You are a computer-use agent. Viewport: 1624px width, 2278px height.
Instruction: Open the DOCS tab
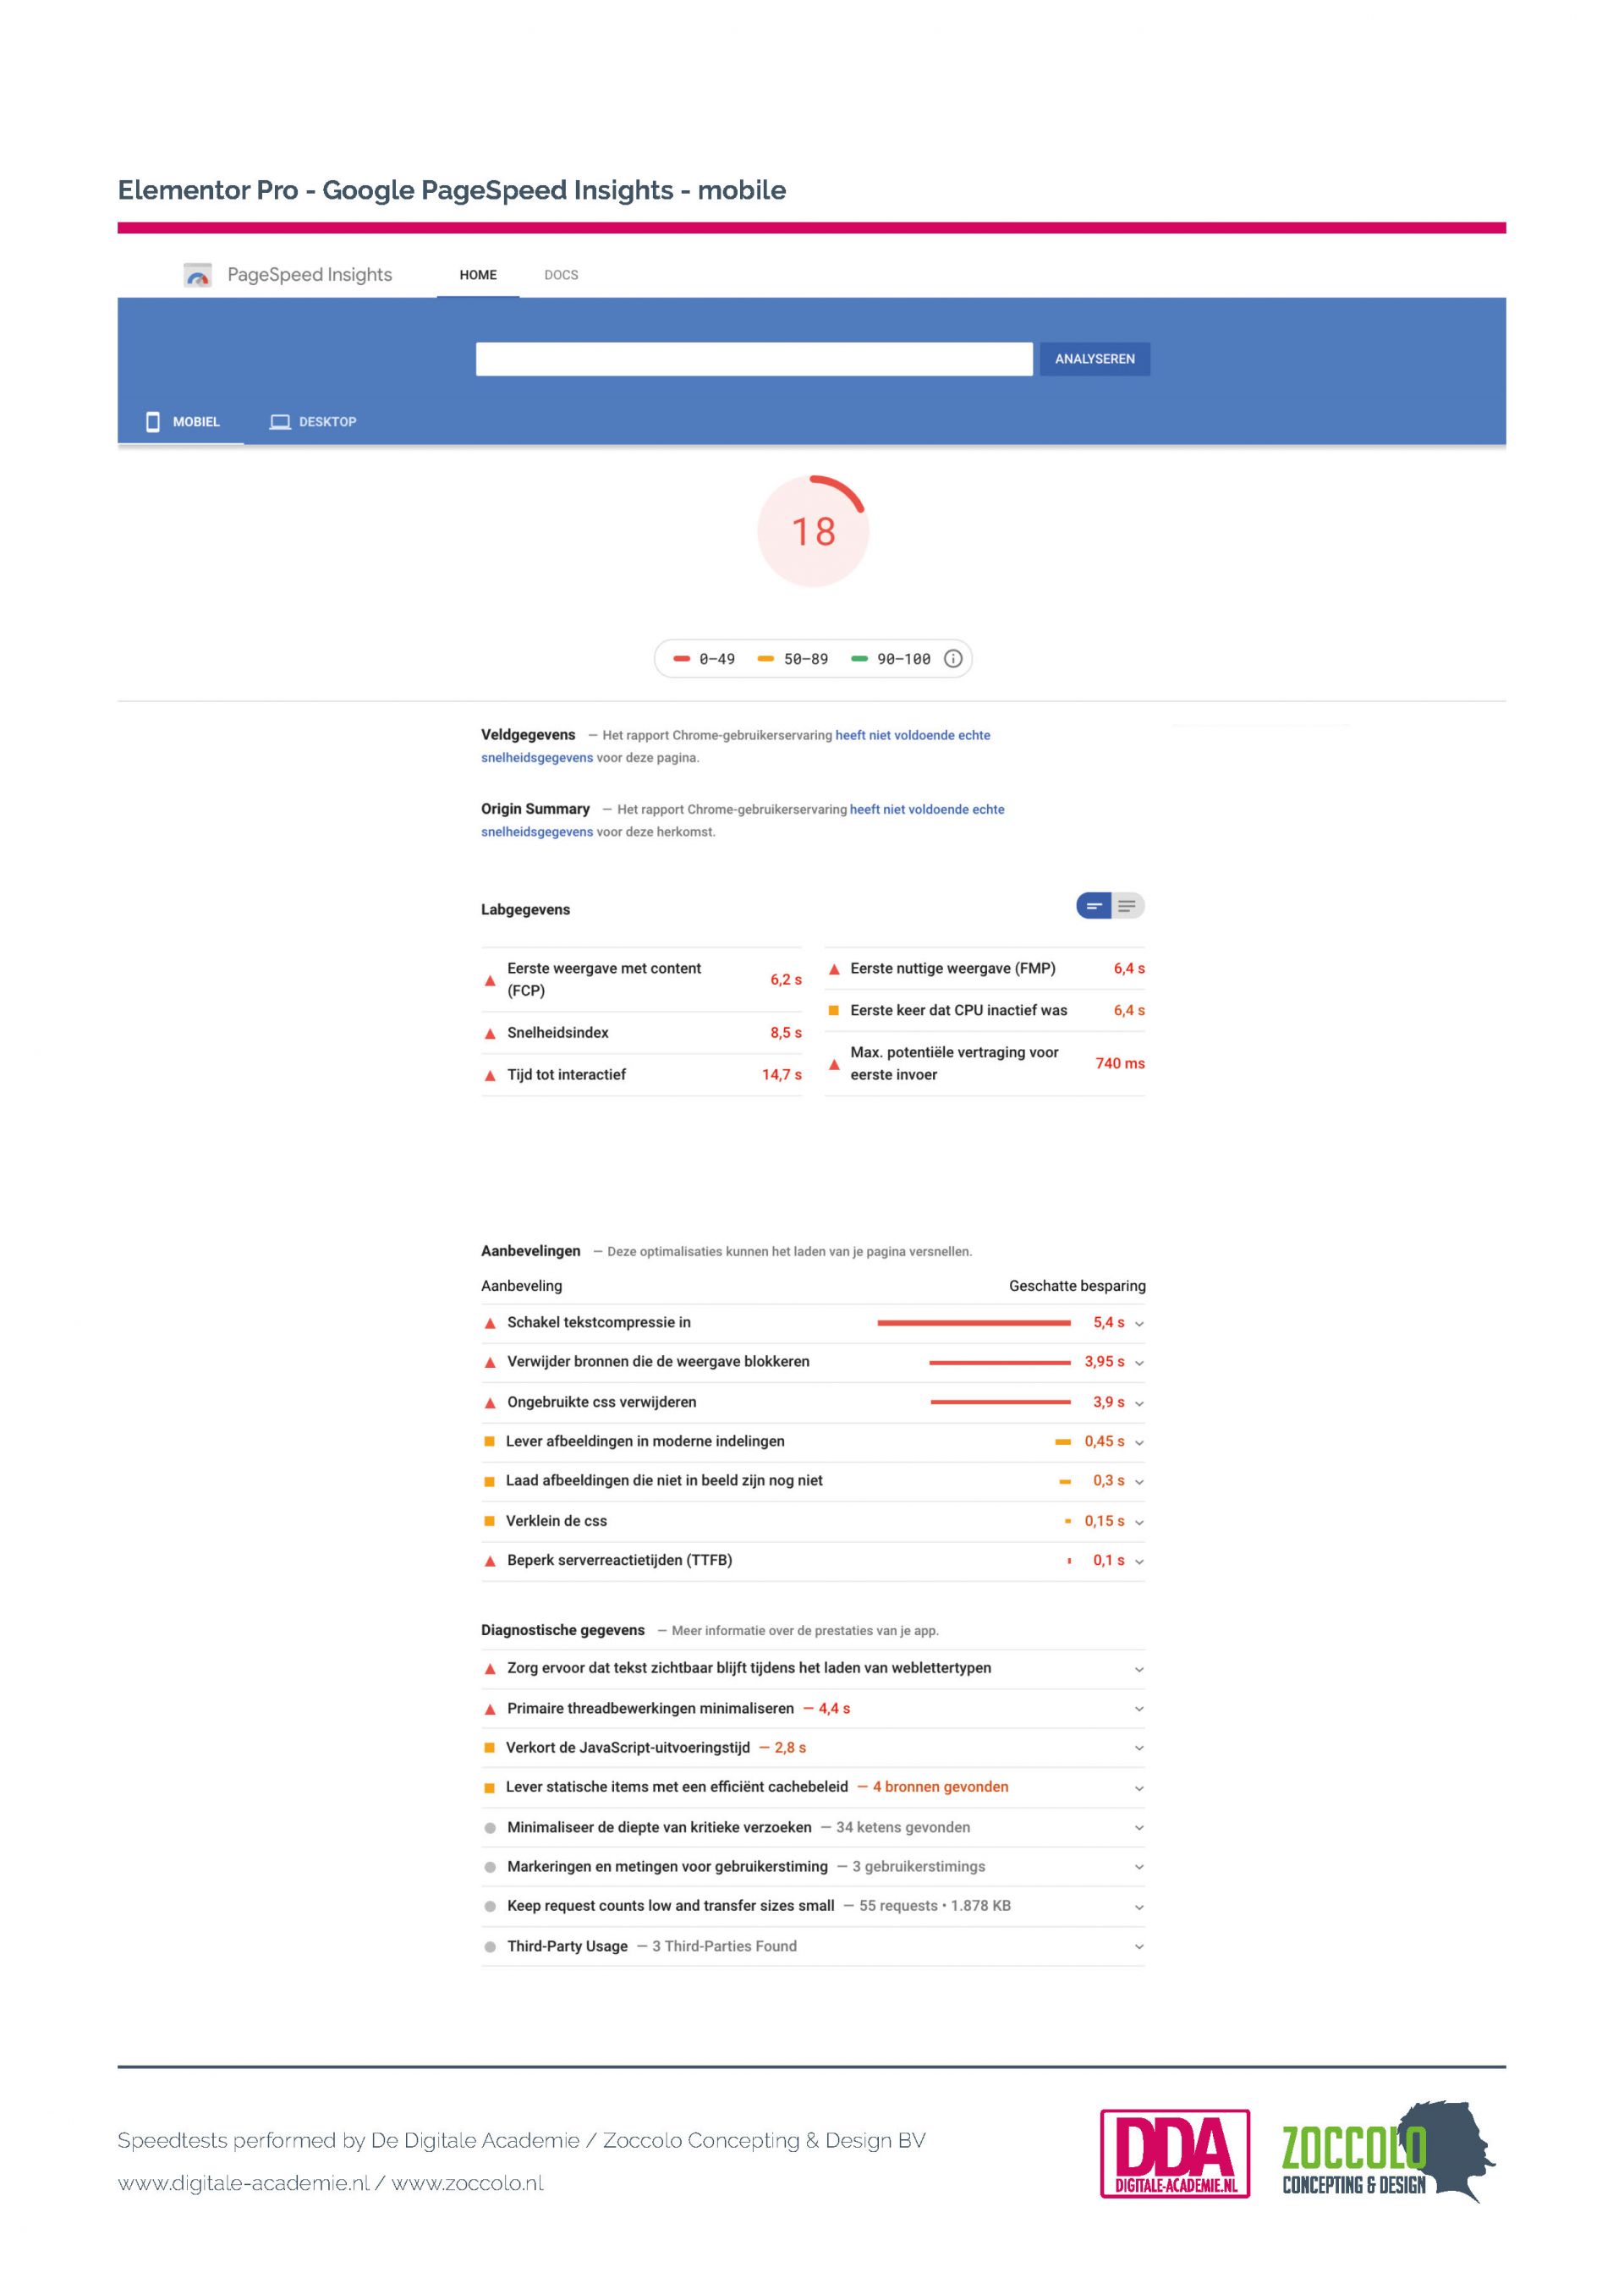pos(561,275)
